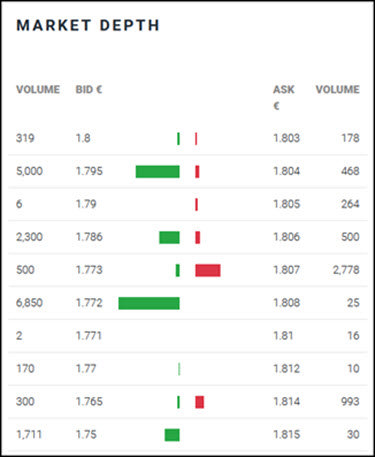Select bid volume 5,000
The height and width of the screenshot is (457, 375).
click(x=29, y=171)
